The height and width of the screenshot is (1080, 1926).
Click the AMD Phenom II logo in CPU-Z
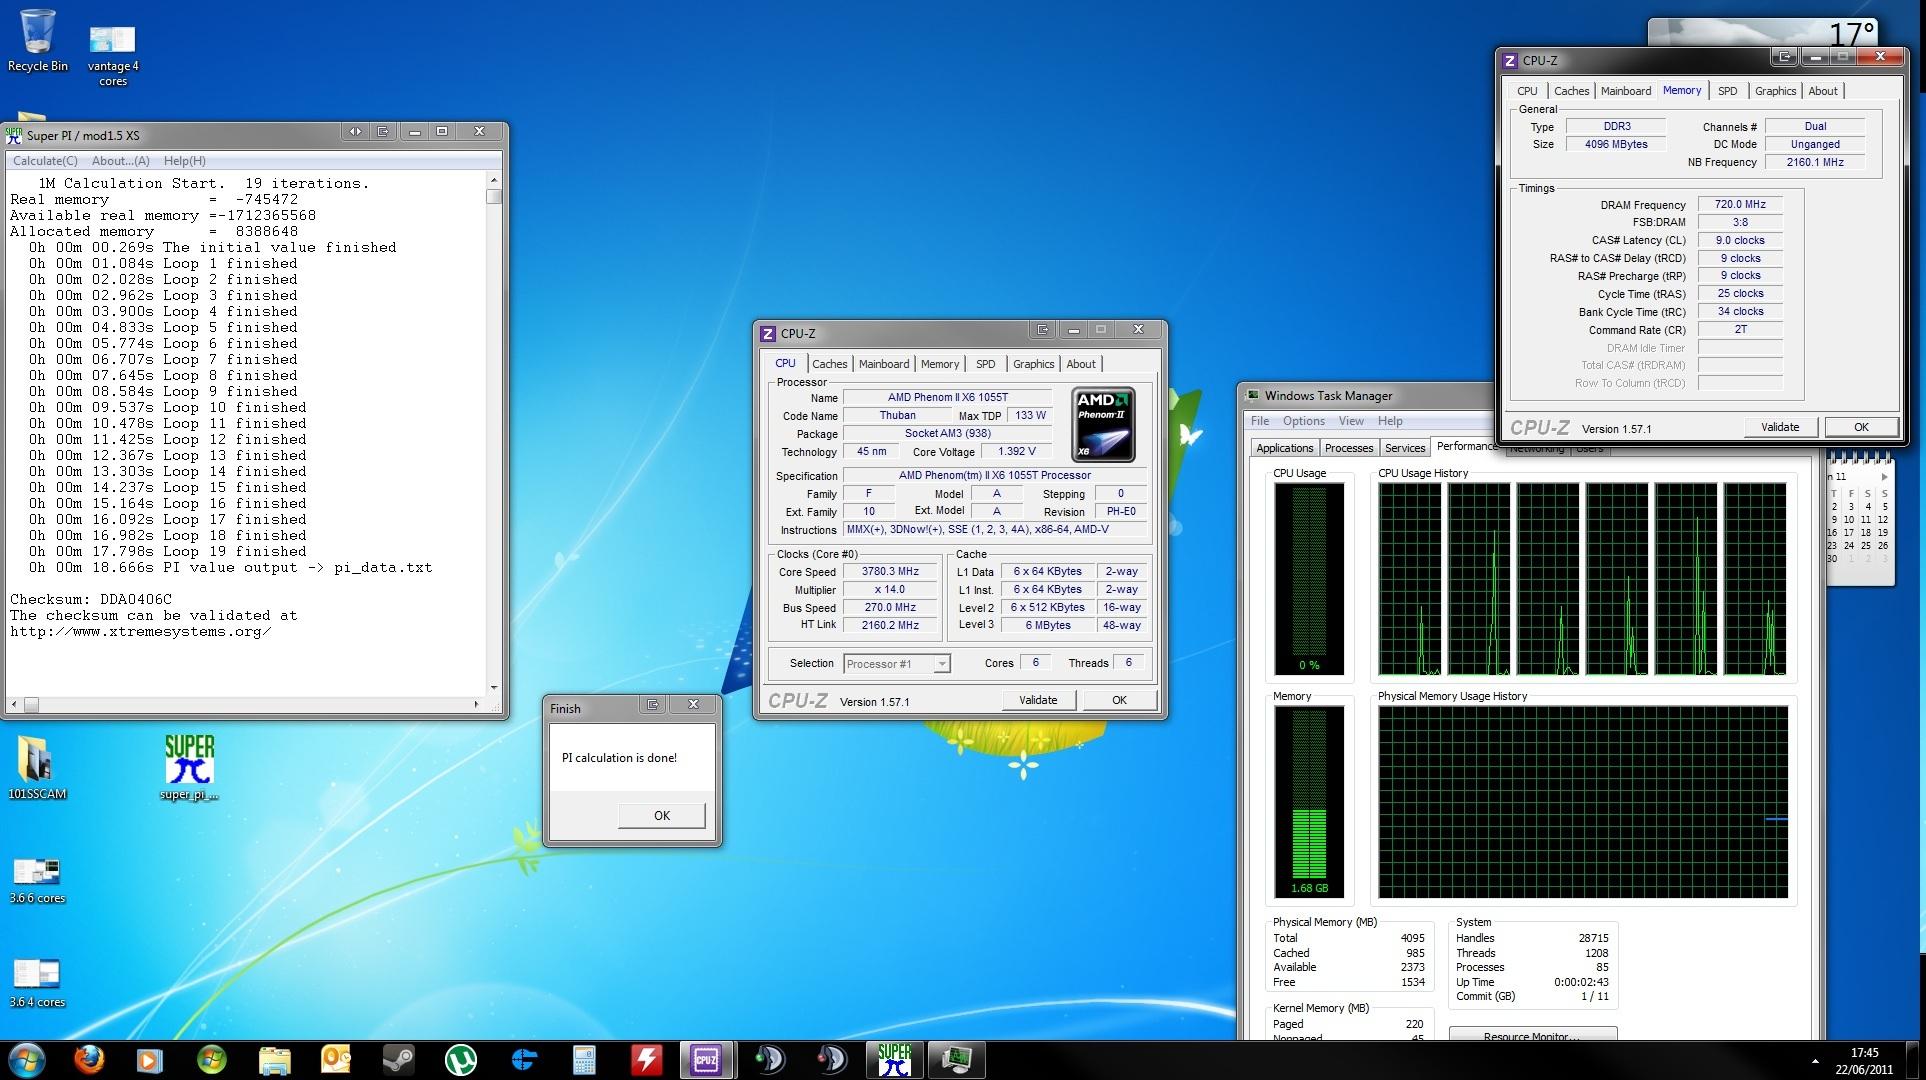click(x=1103, y=425)
